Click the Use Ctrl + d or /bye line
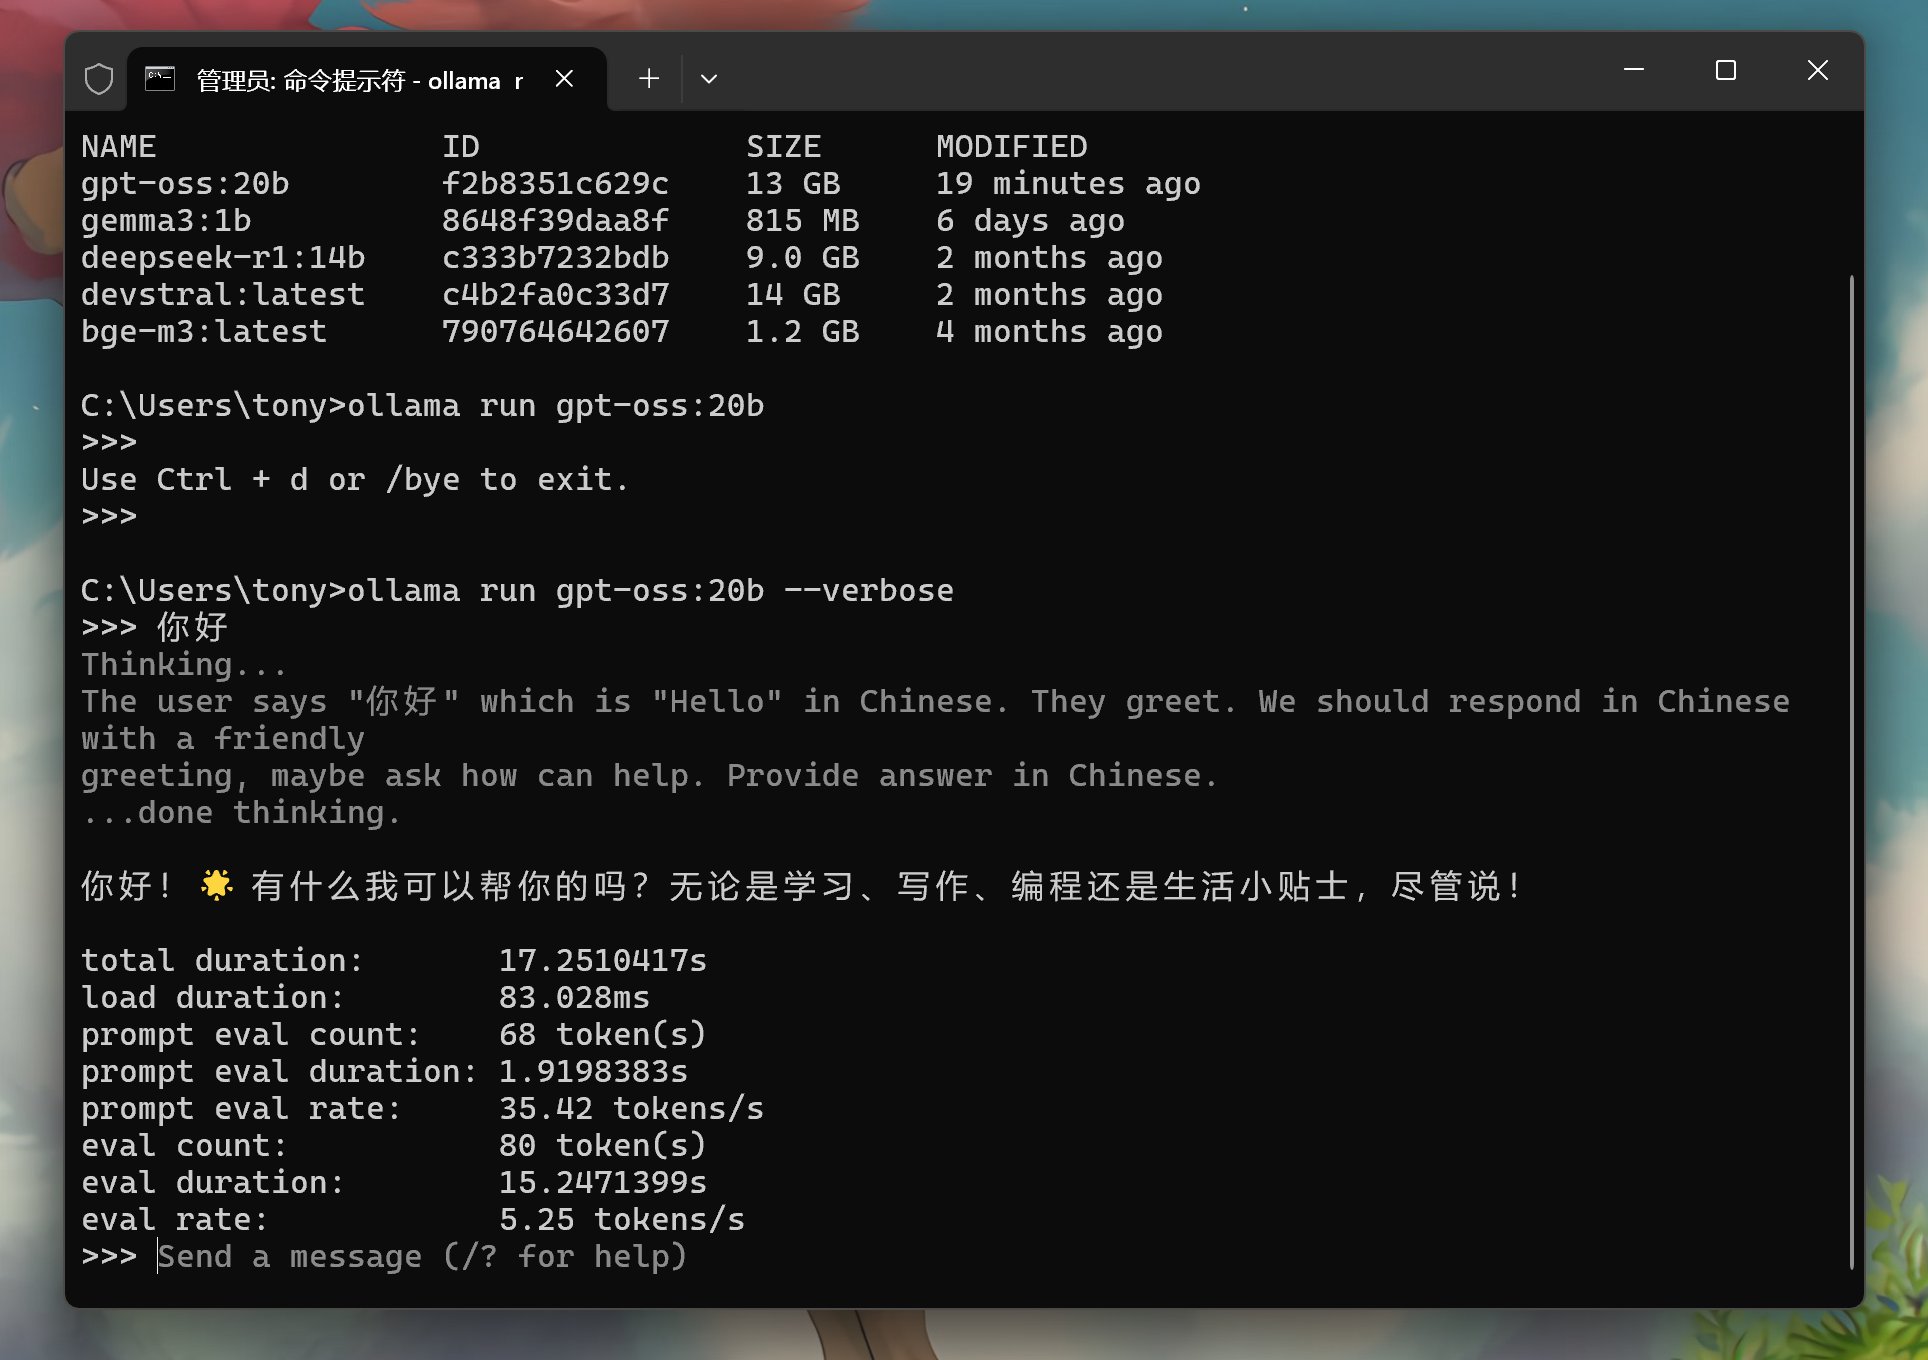1928x1360 pixels. coord(355,479)
